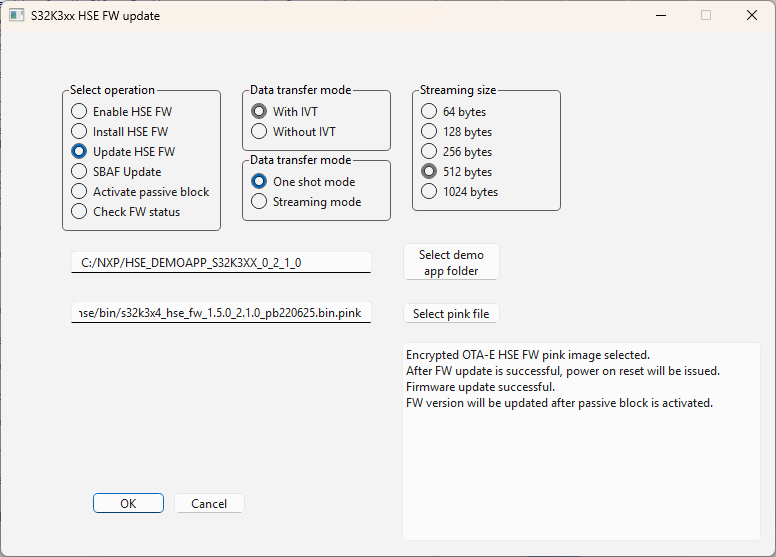
Task: Click the S32K3xx app icon in title bar
Action: click(x=16, y=16)
